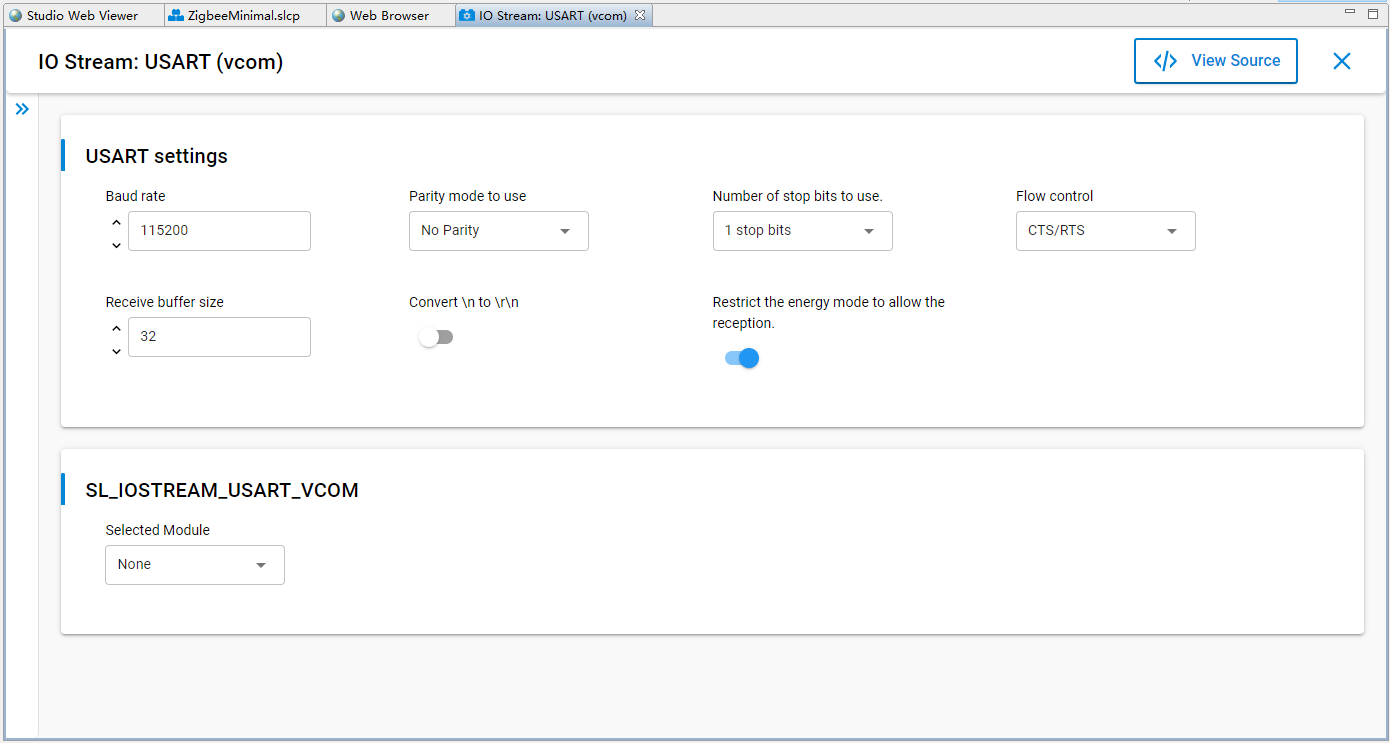
Task: Increase Baud rate with the up arrow
Action: [116, 222]
